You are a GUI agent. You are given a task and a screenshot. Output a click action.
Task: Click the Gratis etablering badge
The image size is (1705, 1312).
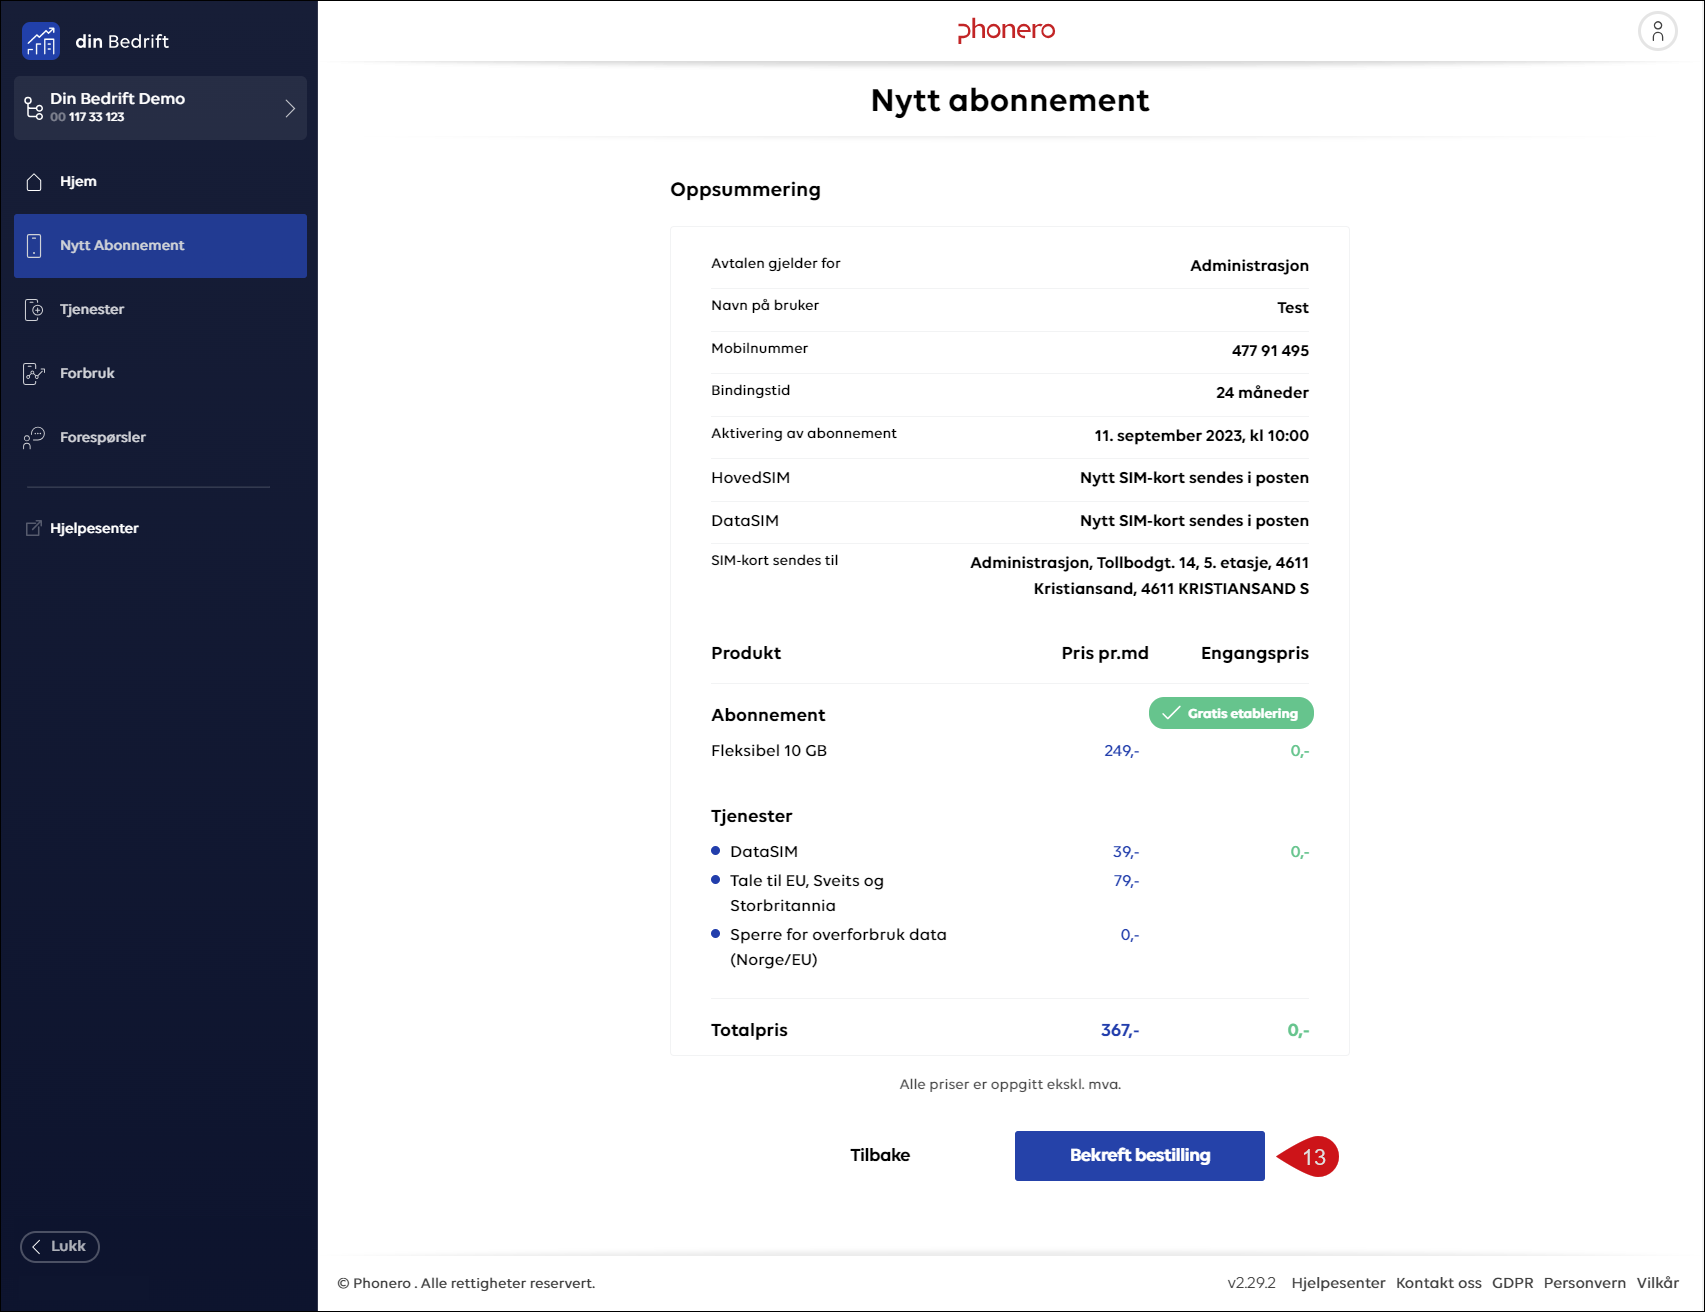point(1231,713)
